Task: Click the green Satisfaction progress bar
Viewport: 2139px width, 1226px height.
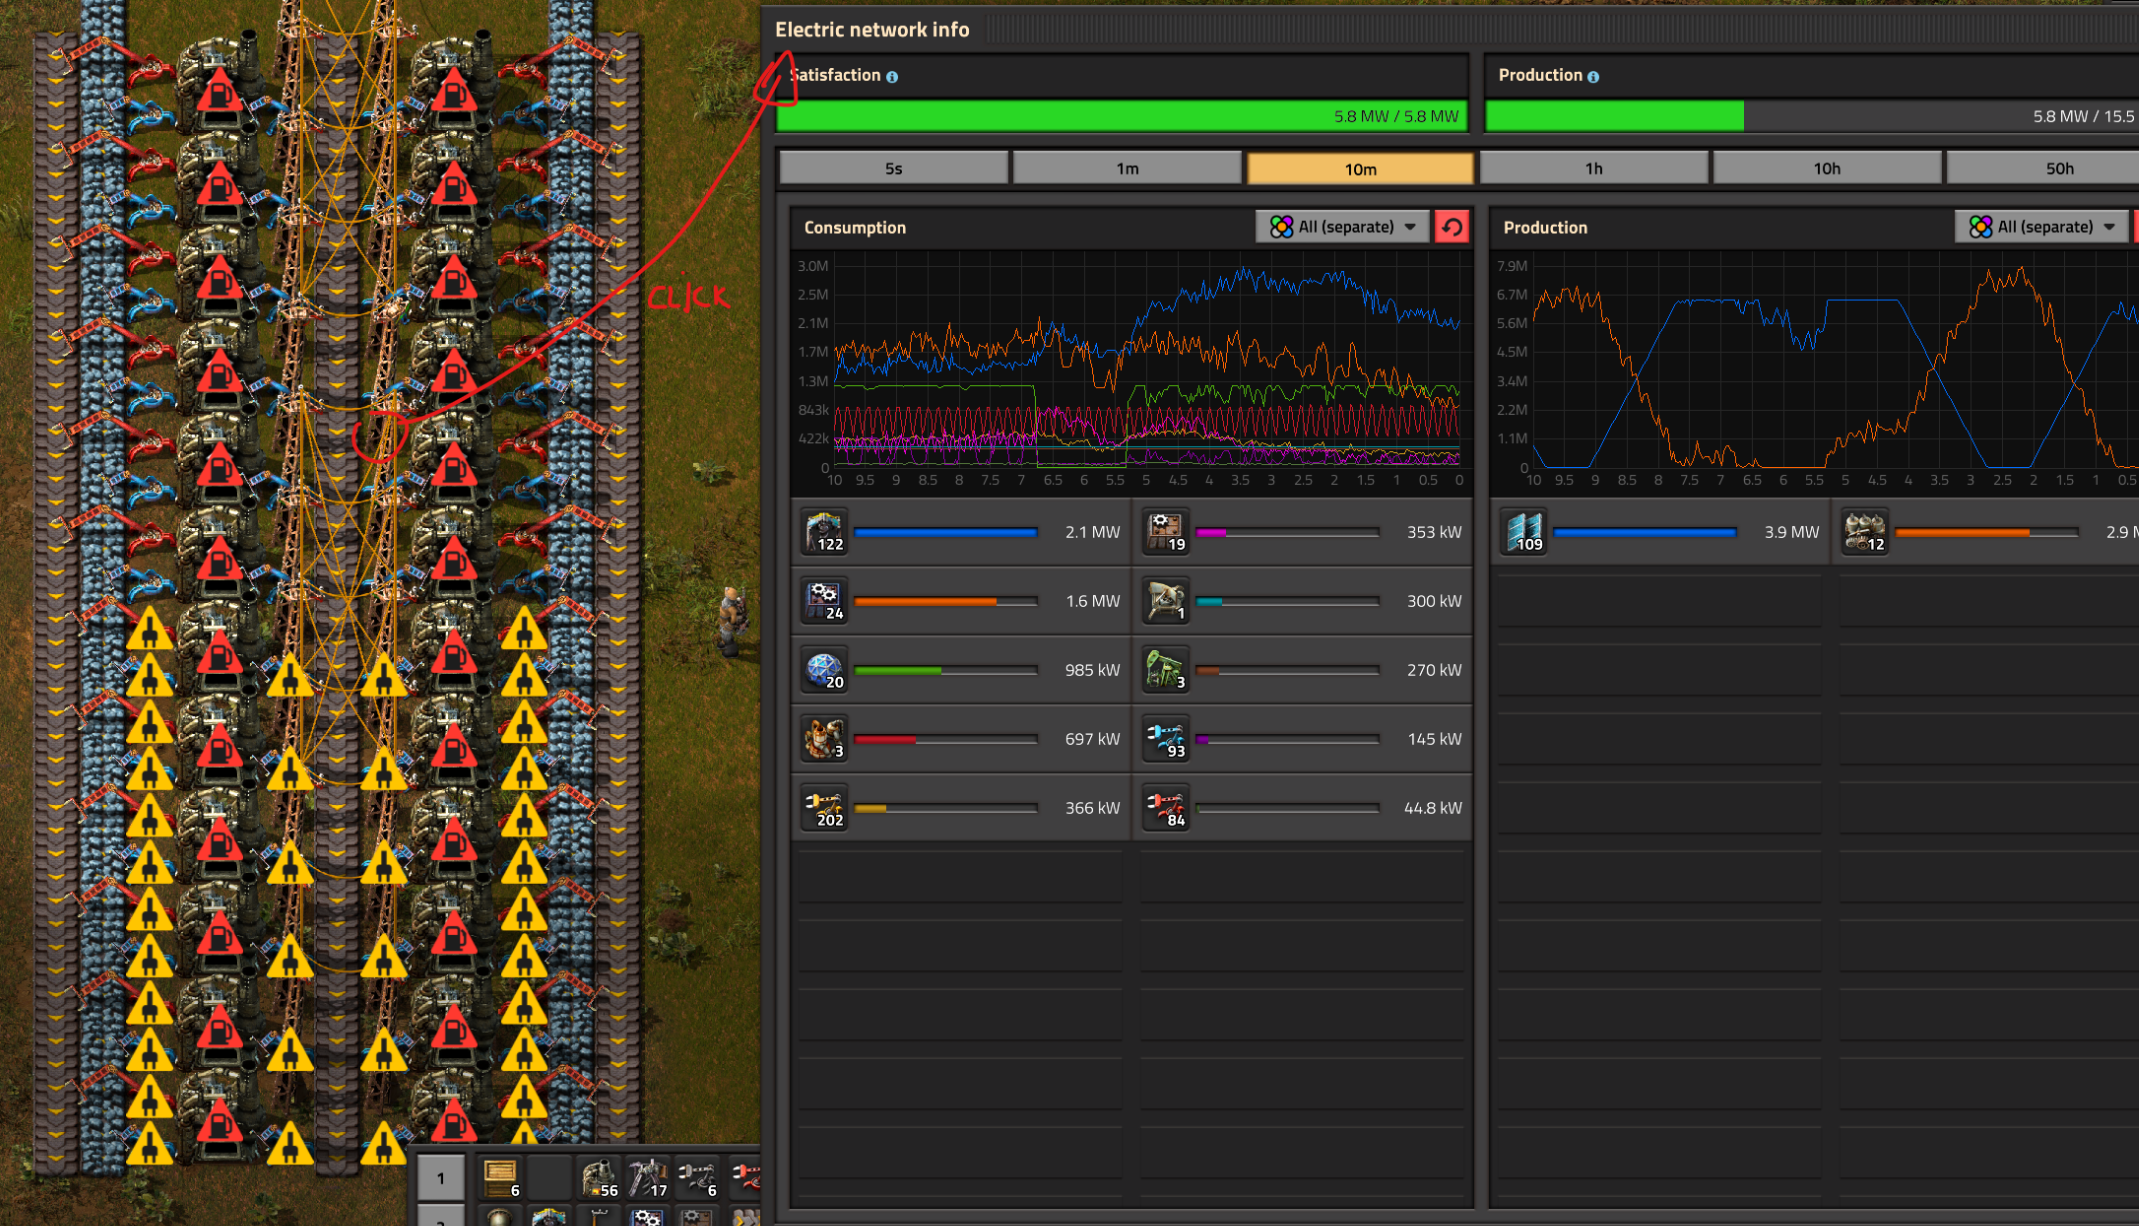Action: point(1122,116)
